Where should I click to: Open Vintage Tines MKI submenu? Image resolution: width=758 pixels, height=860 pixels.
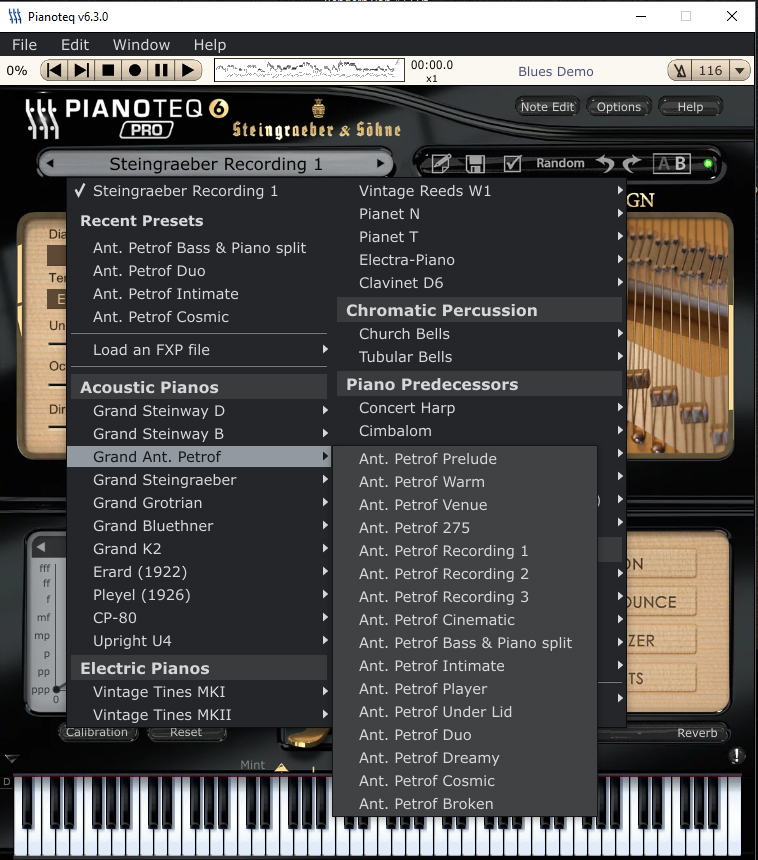(199, 692)
